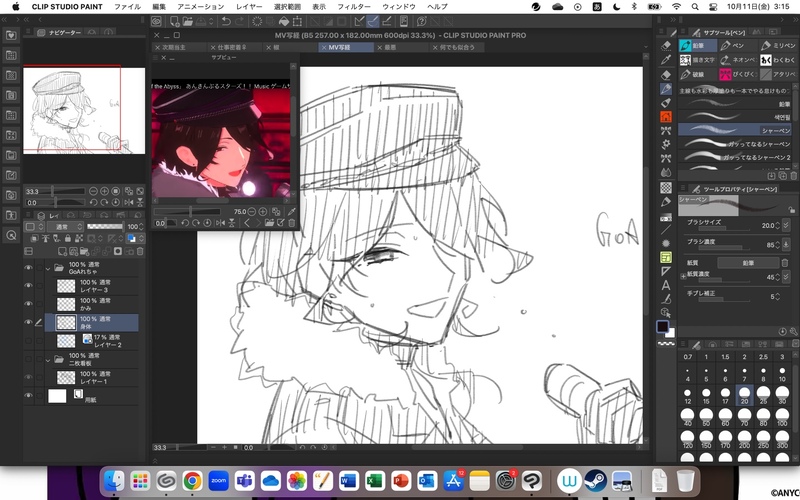Hide the レイヤー 3 layer
Viewport: 800px width, 500px height.
(x=28, y=286)
